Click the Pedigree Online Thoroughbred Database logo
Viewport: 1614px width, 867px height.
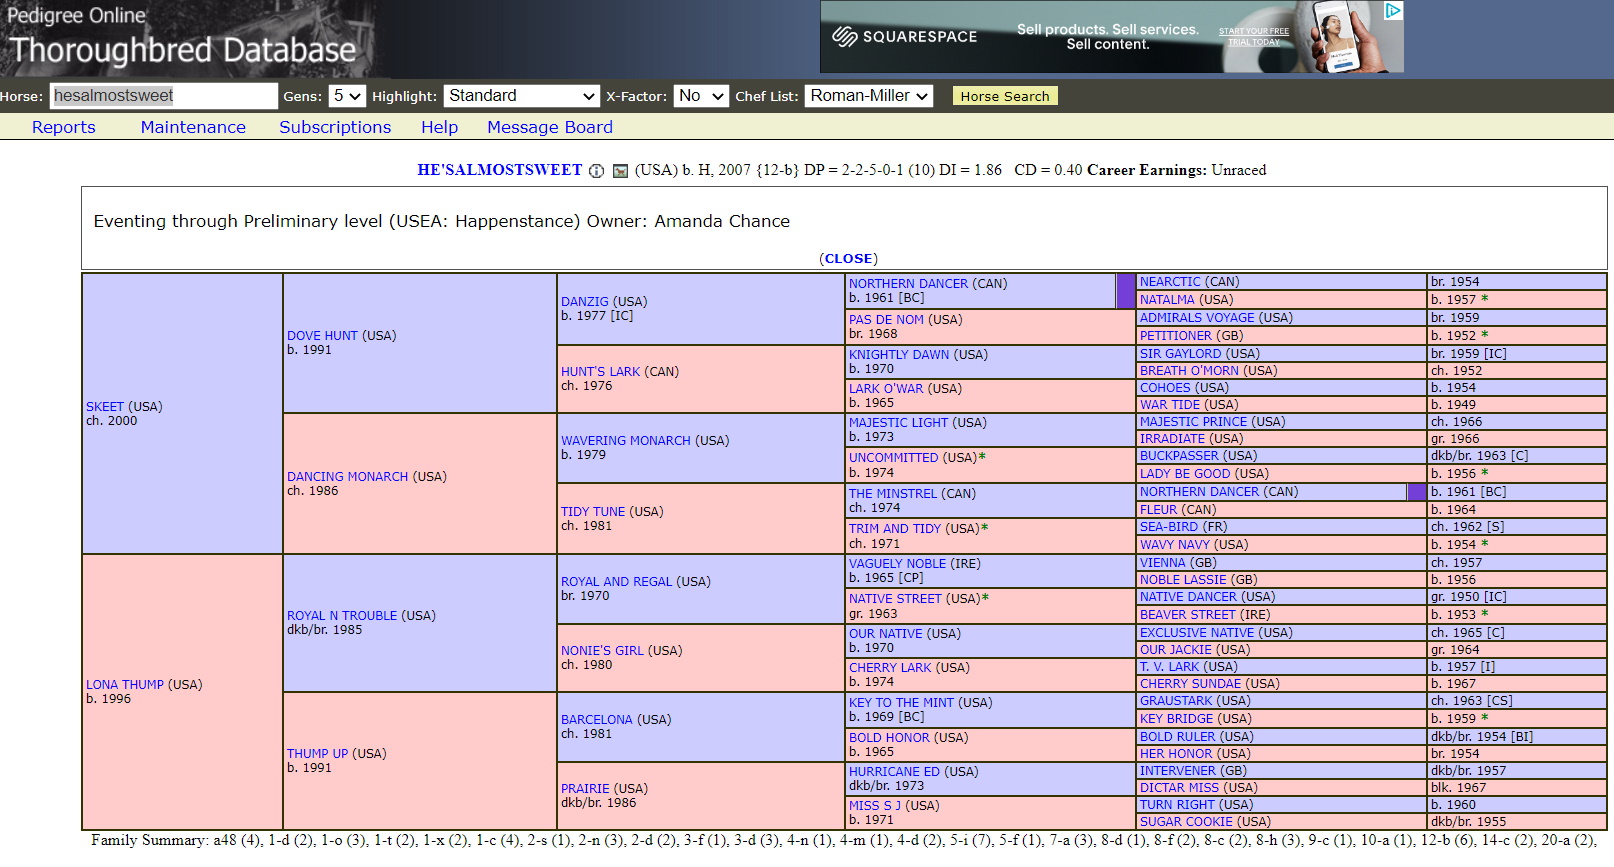(x=182, y=37)
